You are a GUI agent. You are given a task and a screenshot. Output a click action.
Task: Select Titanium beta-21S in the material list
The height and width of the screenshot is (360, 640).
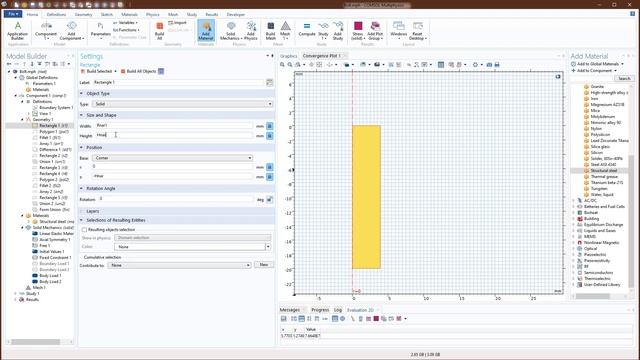pos(607,182)
